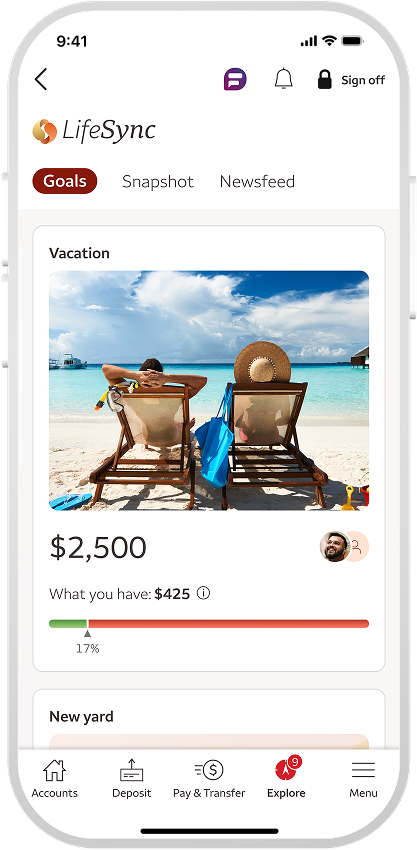Select the Goals tab
The height and width of the screenshot is (850, 417).
pos(65,181)
